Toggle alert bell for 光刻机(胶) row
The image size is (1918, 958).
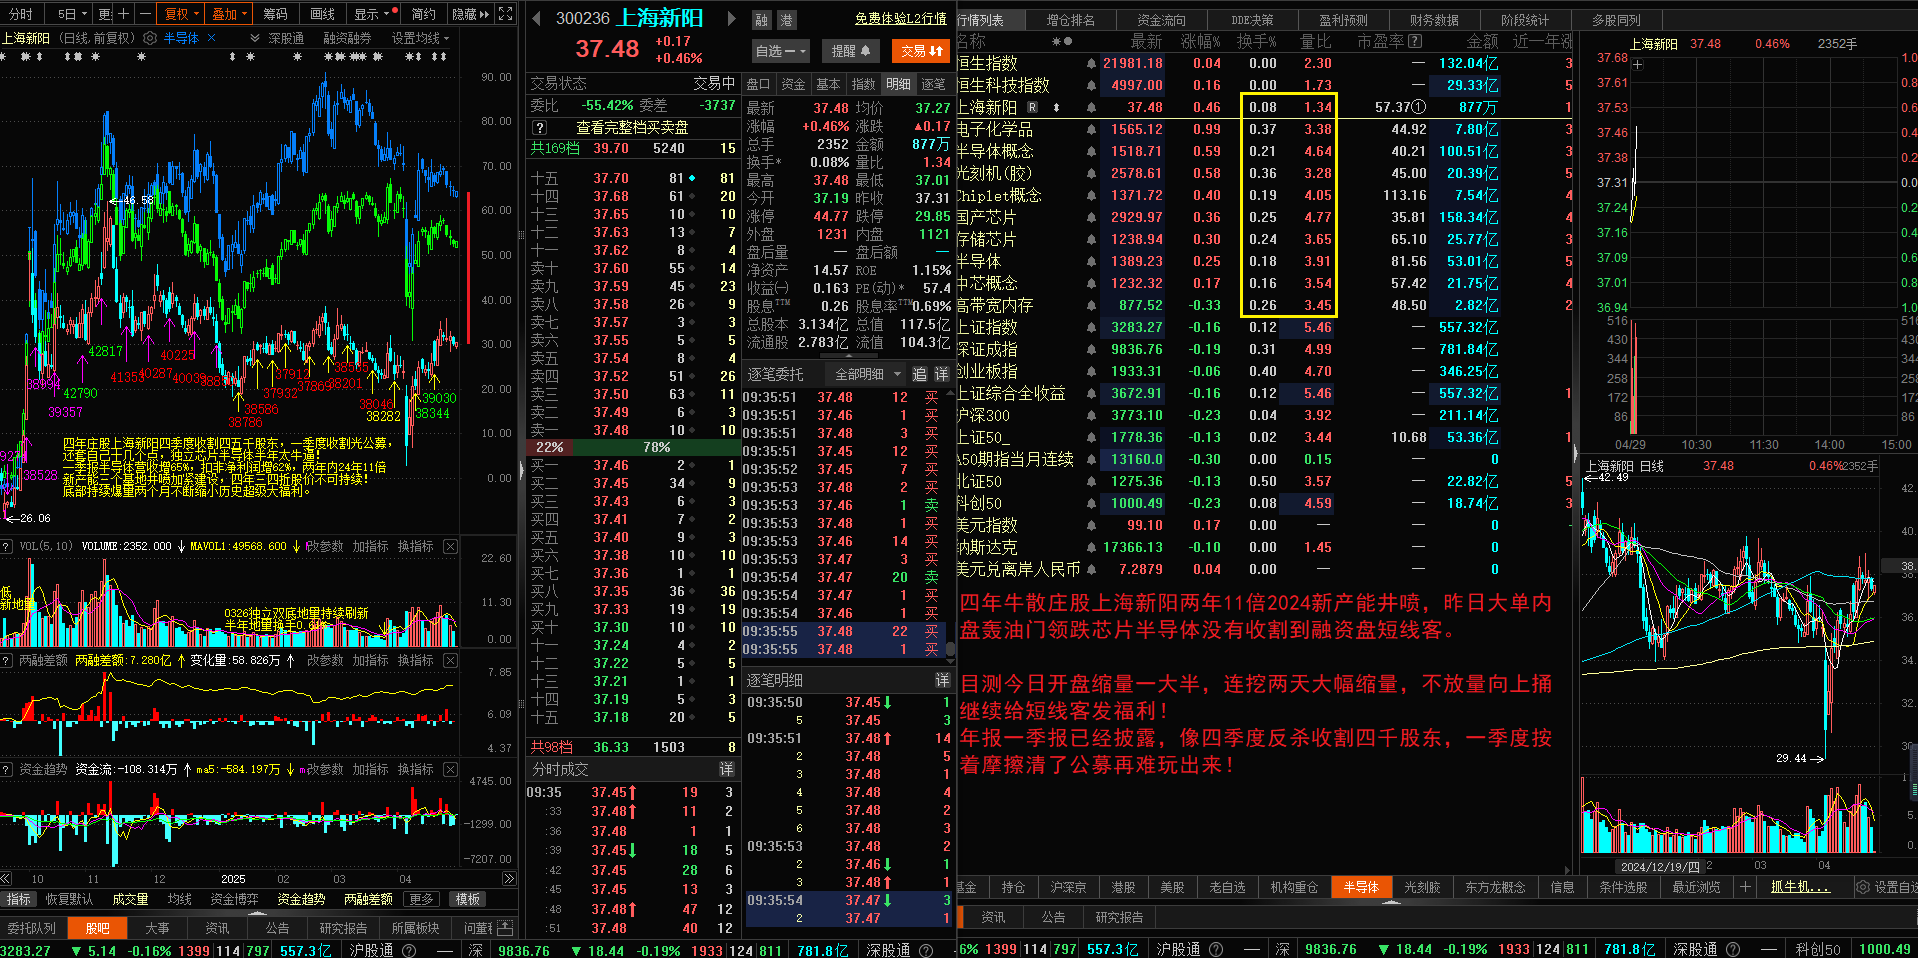(1091, 173)
